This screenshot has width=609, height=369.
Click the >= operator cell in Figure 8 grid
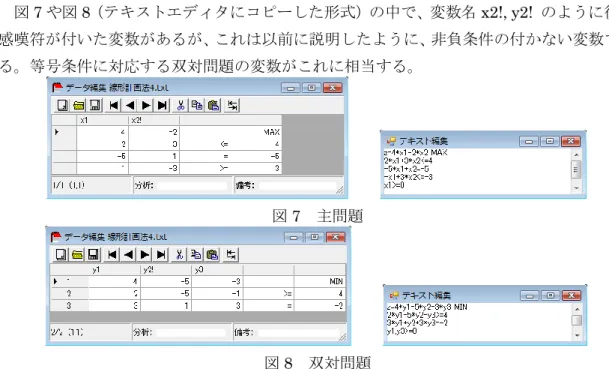(x=268, y=294)
